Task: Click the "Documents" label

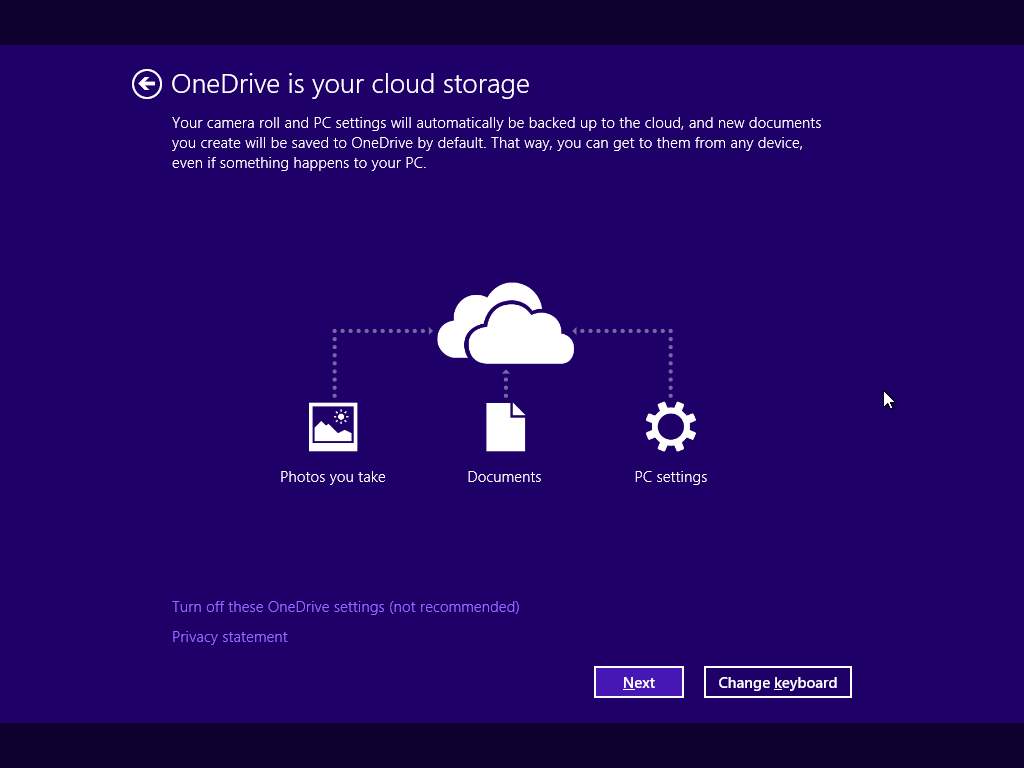Action: [504, 477]
